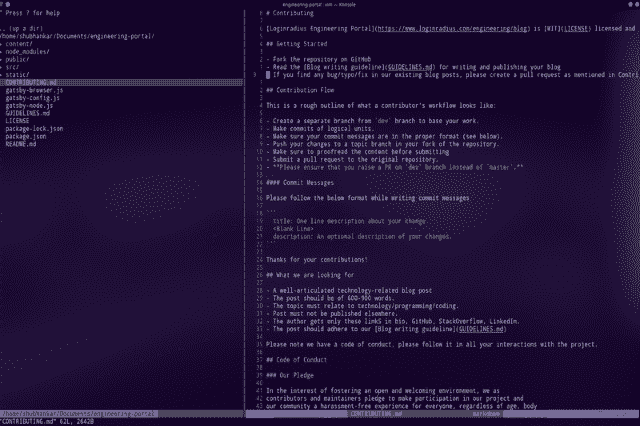Image resolution: width=640 pixels, height=426 pixels.
Task: Click the Konsole window title bar text
Action: (x=319, y=4)
